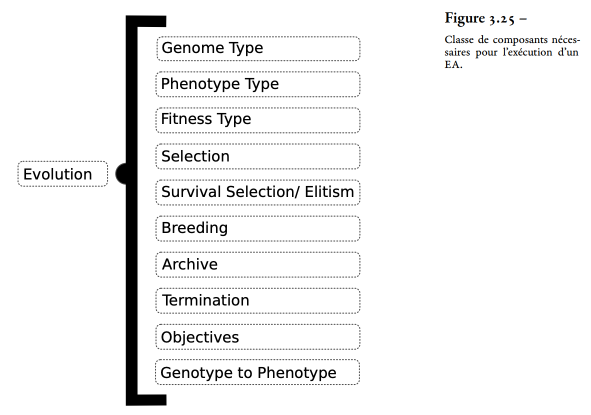Viewport: 591px width, 415px height.
Task: Click the word Phenotype in the bottom box
Action: point(297,373)
